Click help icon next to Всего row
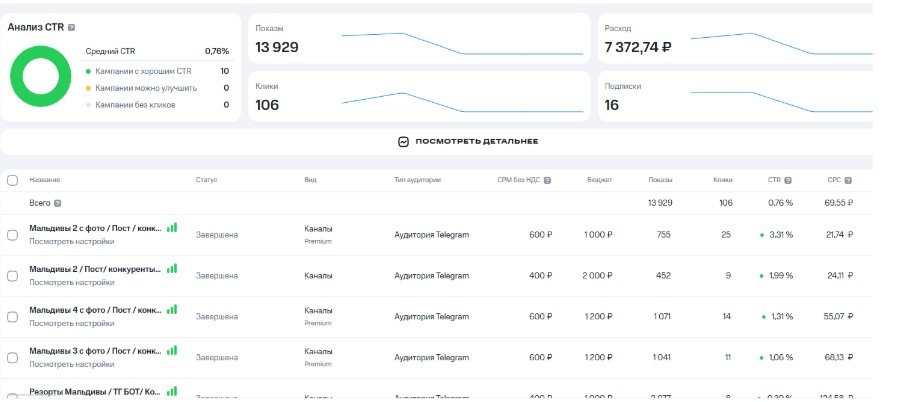900x402 pixels. pyautogui.click(x=57, y=203)
